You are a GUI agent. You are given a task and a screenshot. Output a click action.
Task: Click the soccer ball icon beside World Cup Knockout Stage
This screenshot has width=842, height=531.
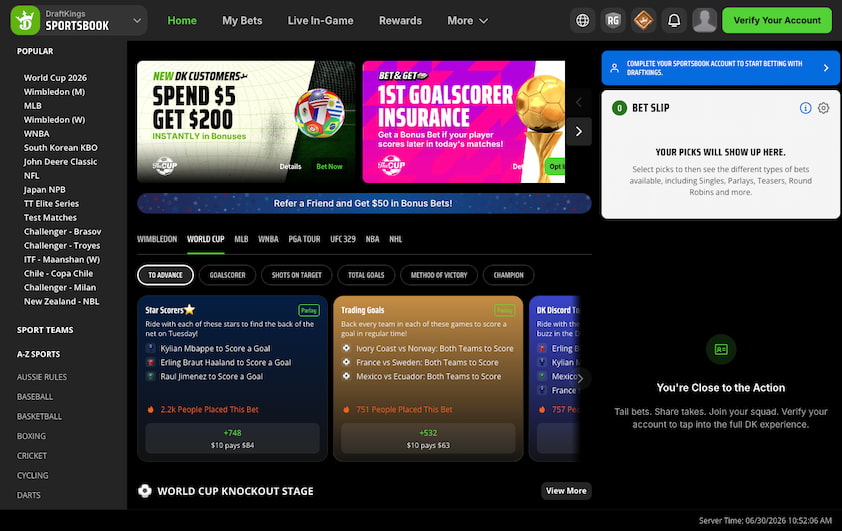[144, 491]
